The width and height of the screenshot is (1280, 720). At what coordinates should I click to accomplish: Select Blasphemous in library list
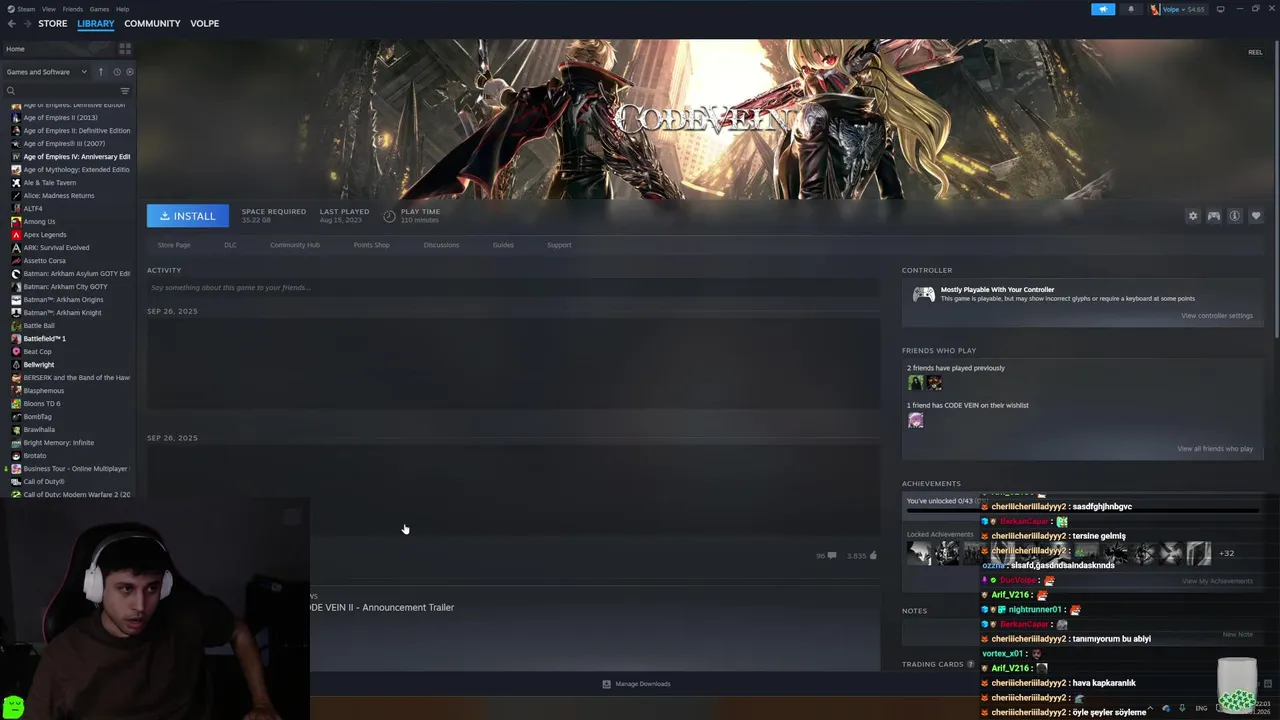43,391
